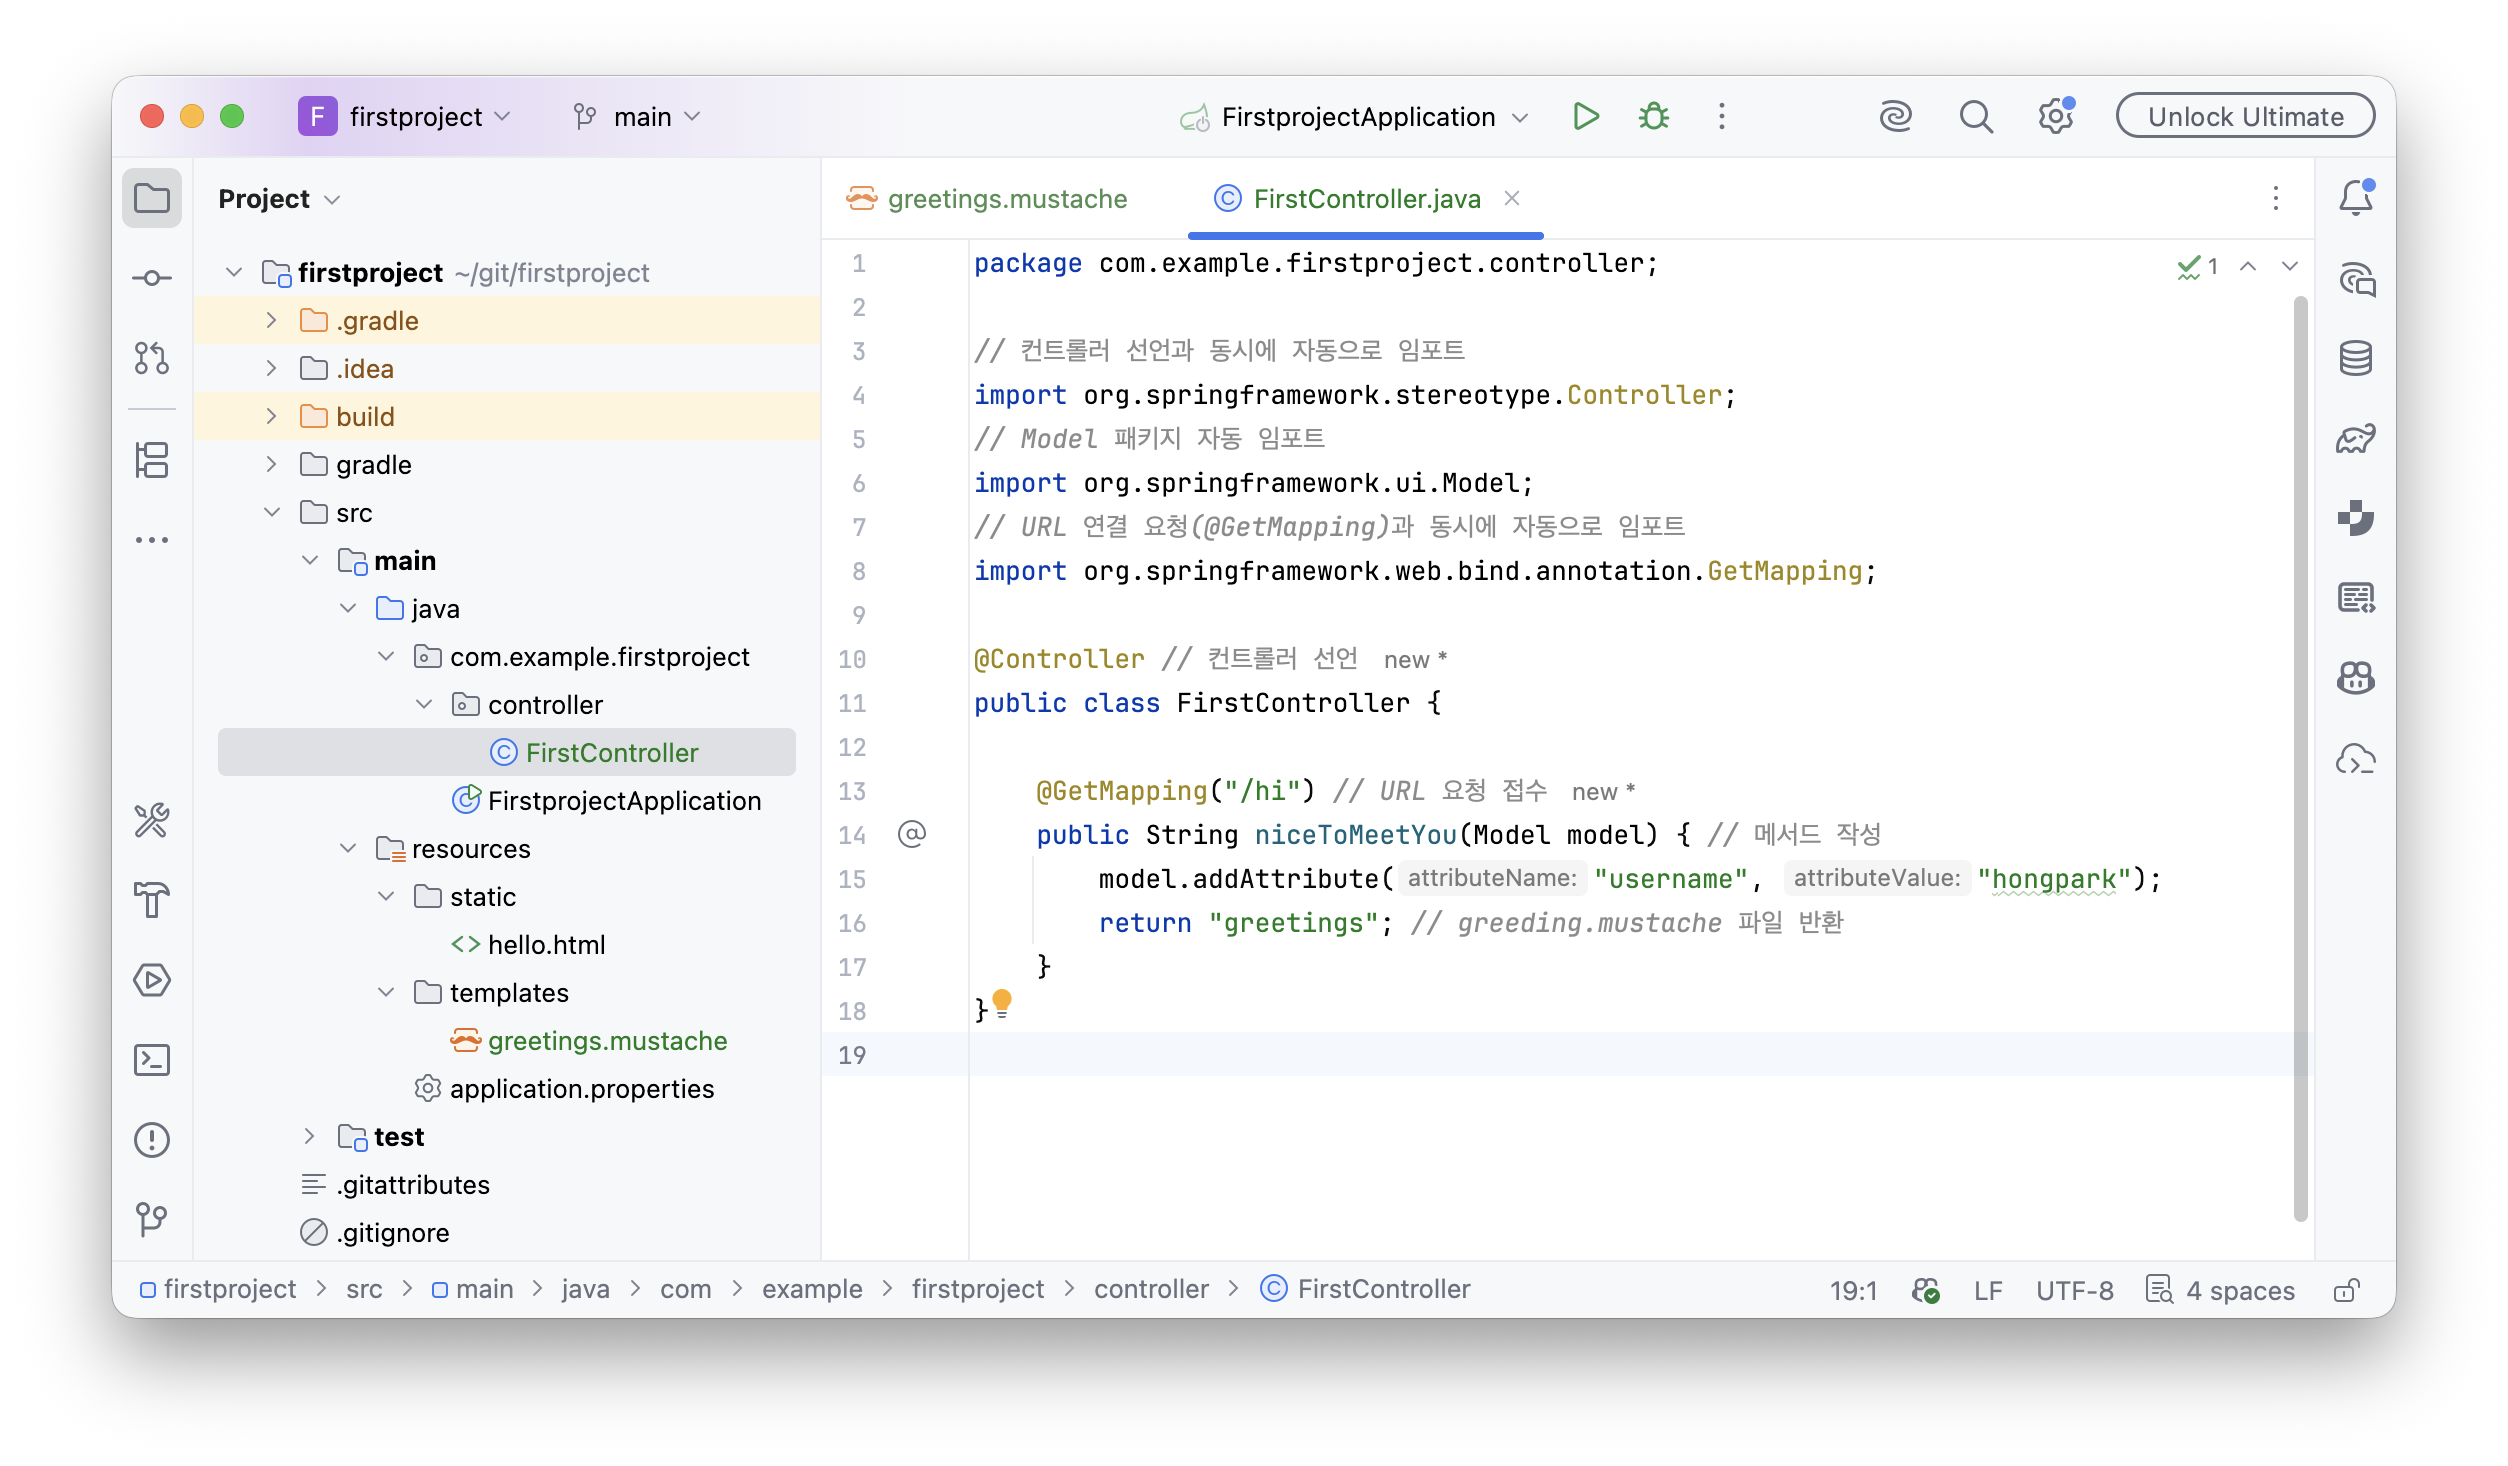The height and width of the screenshot is (1466, 2508).
Task: Expand the .gradle folder
Action: 271,320
